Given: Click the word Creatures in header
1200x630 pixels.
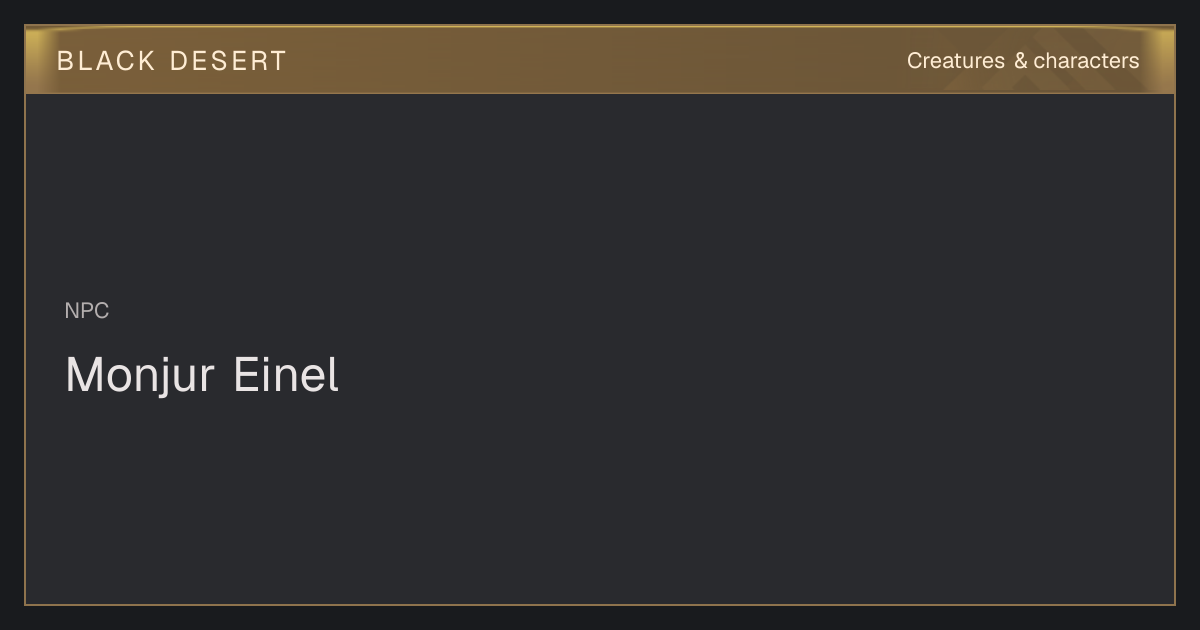Looking at the screenshot, I should 956,61.
